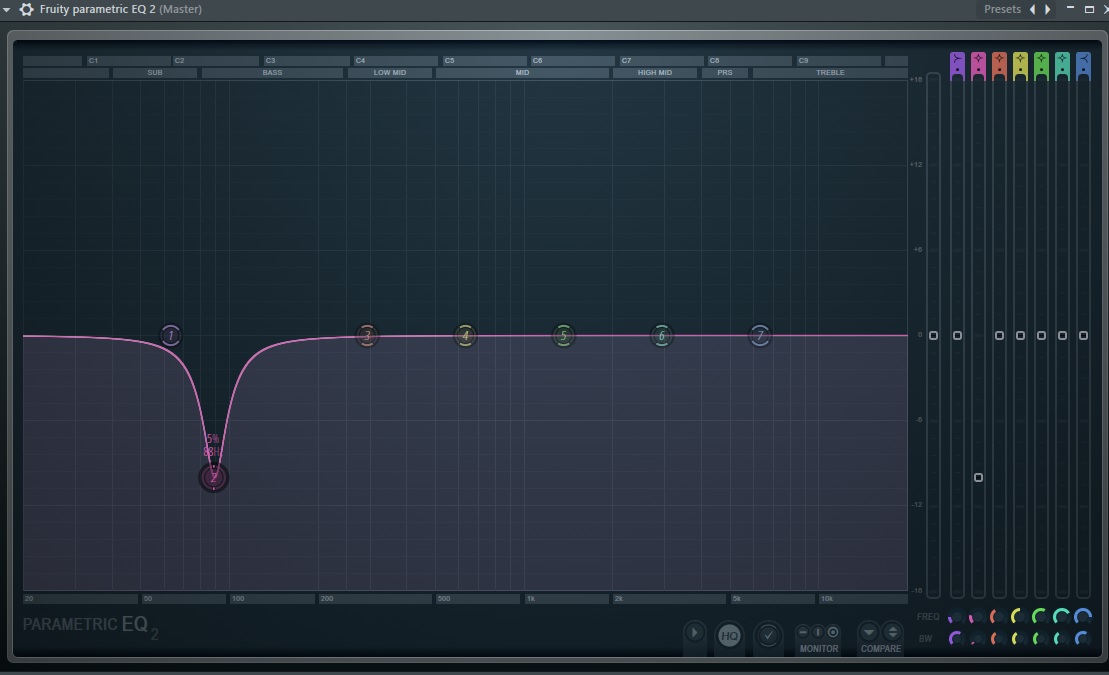
Task: Select band 6 teal node
Action: coord(661,335)
